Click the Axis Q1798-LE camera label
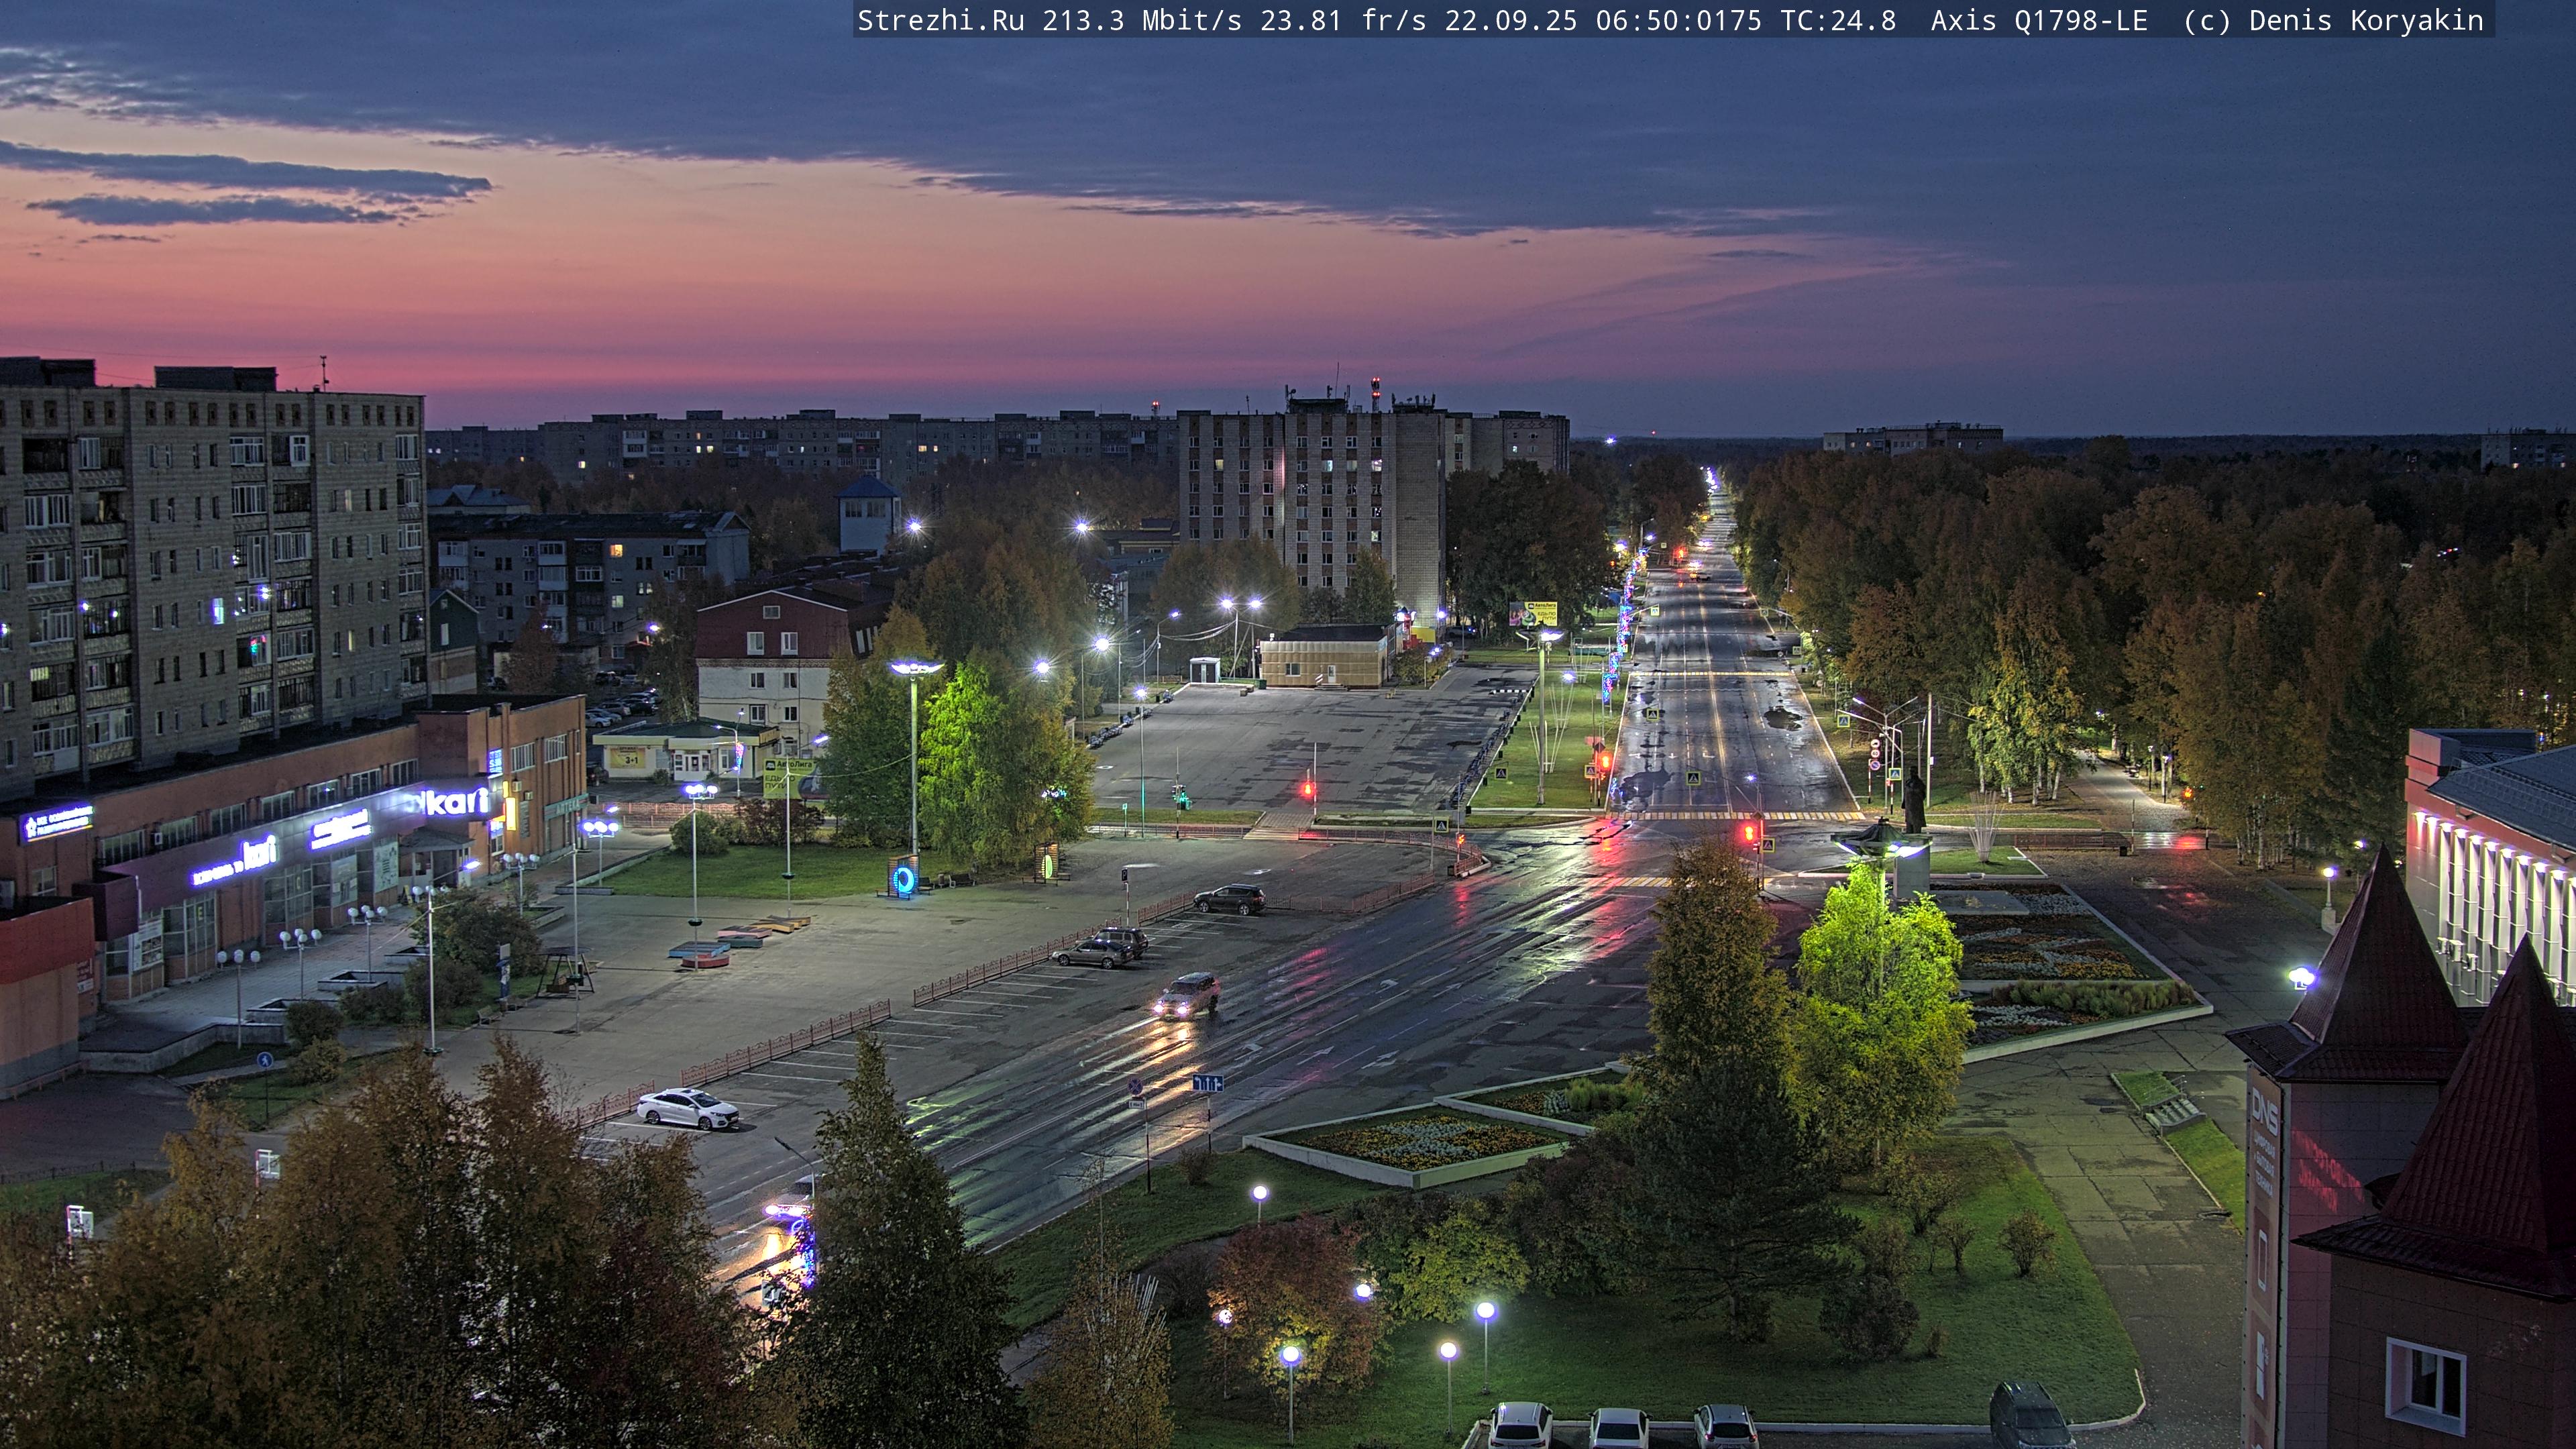The height and width of the screenshot is (1449, 2576). 2038,20
